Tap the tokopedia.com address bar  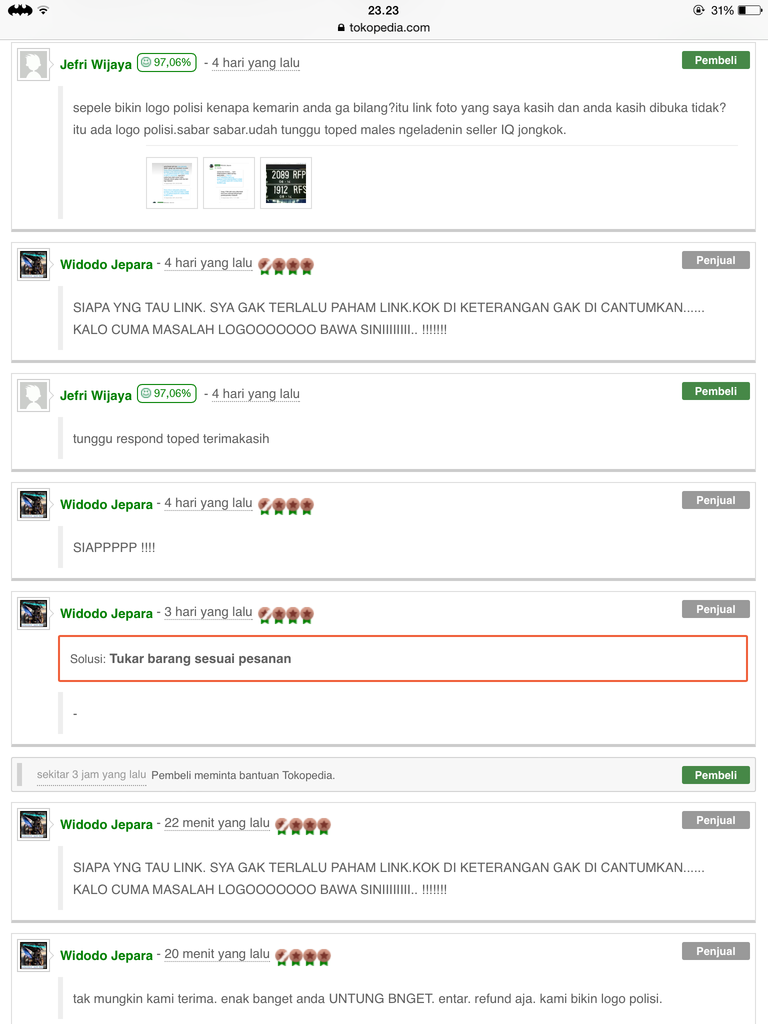pos(384,27)
